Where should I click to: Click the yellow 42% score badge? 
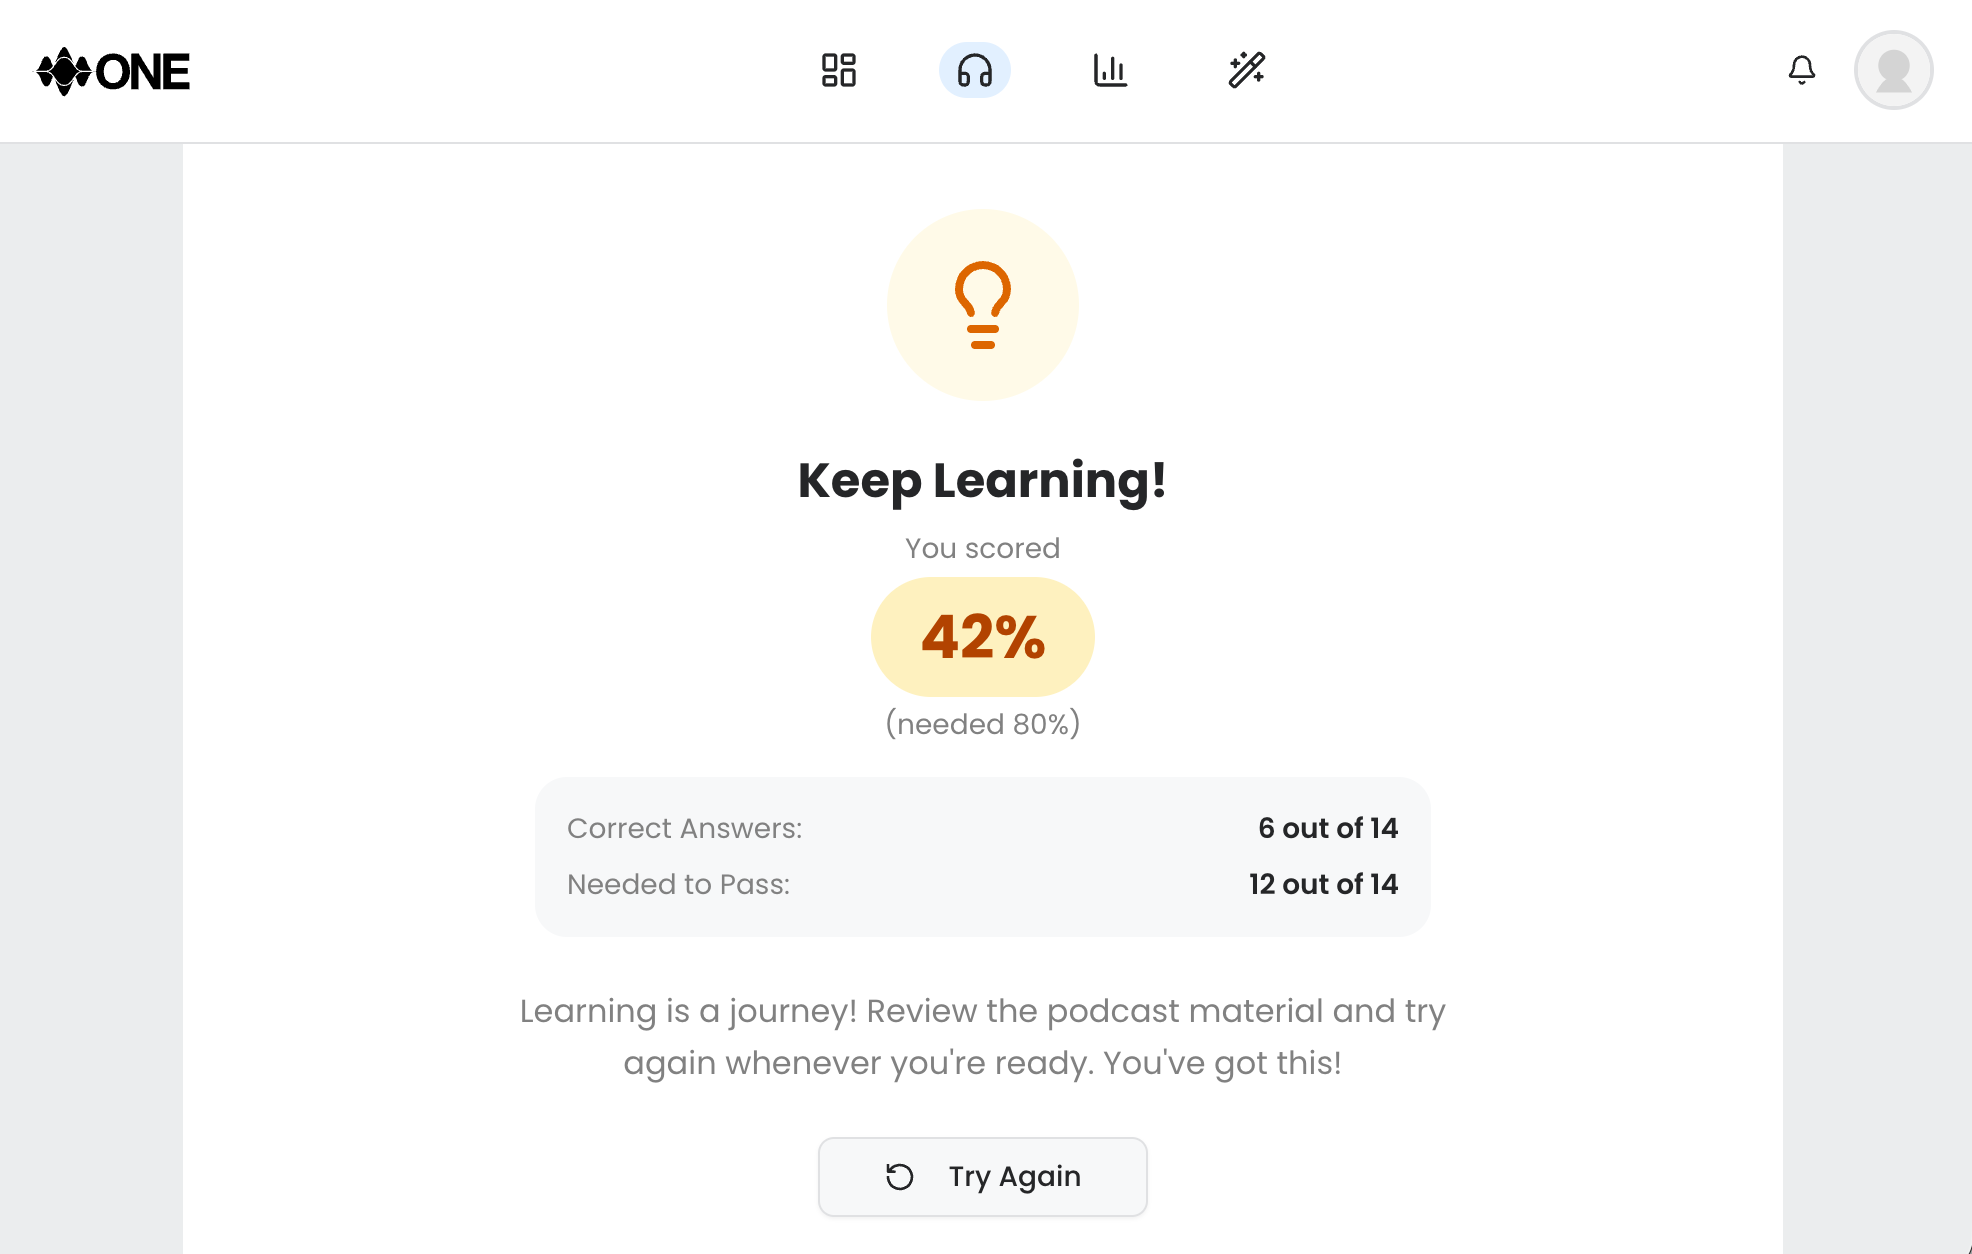(x=982, y=636)
